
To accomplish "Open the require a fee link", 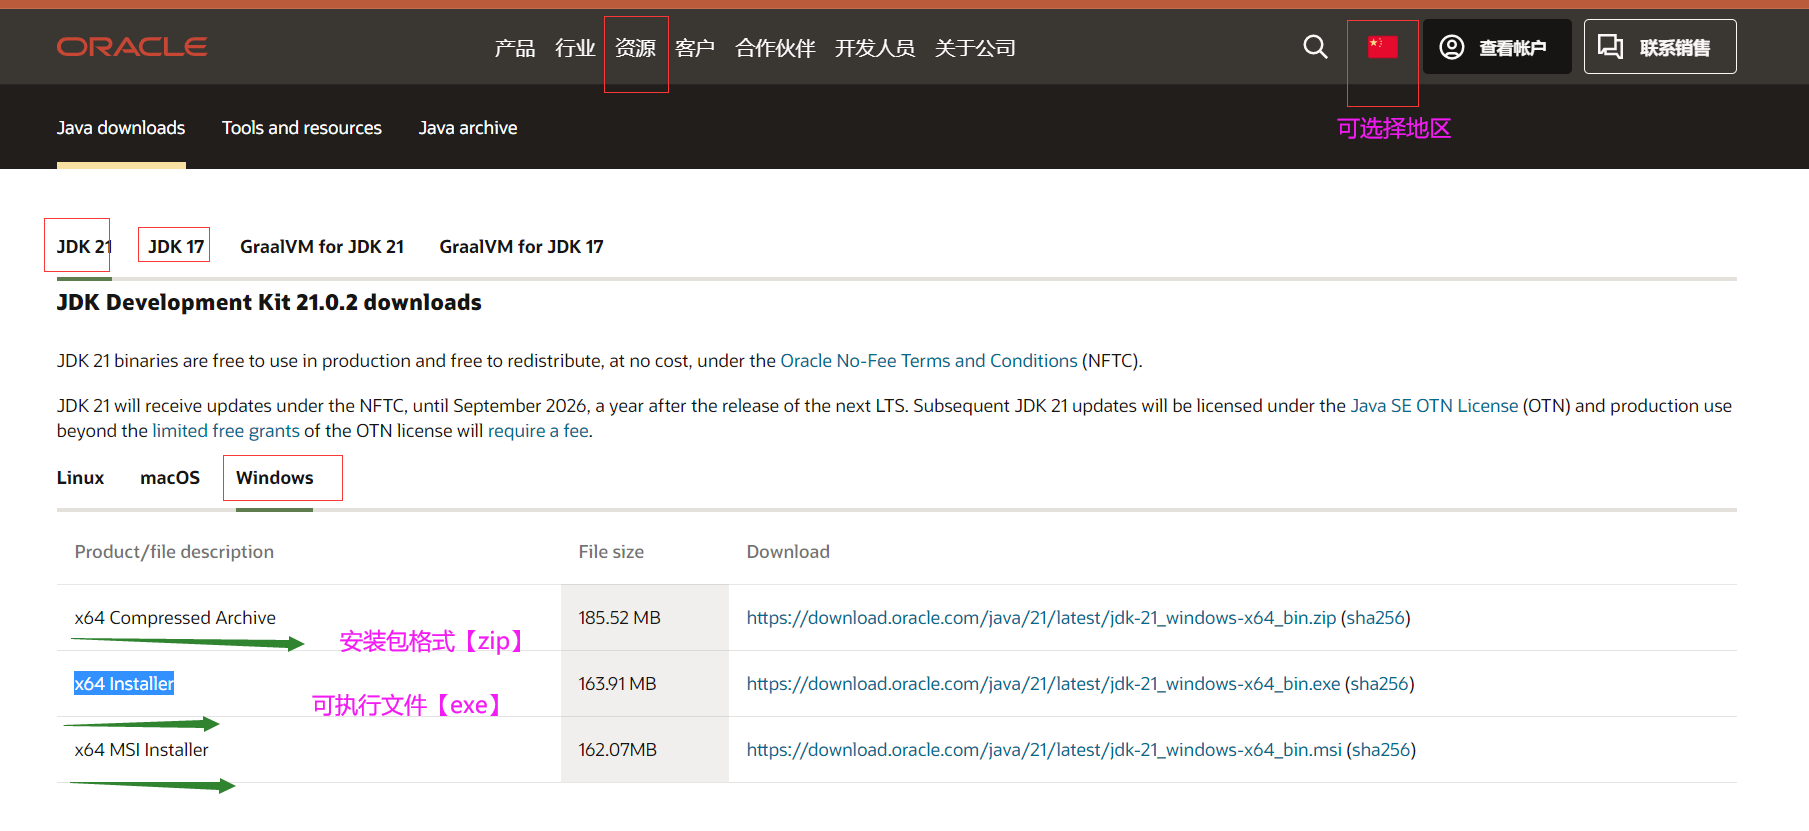I will click(538, 431).
